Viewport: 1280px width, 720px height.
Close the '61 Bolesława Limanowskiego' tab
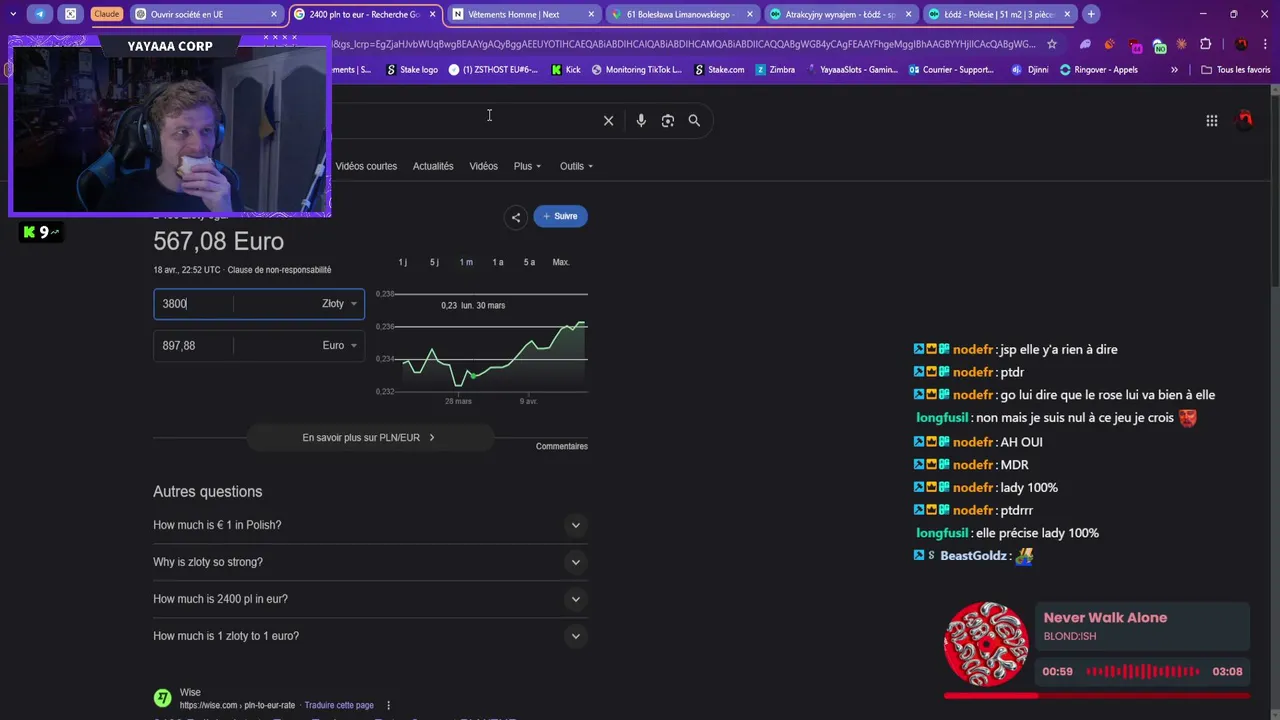[750, 14]
